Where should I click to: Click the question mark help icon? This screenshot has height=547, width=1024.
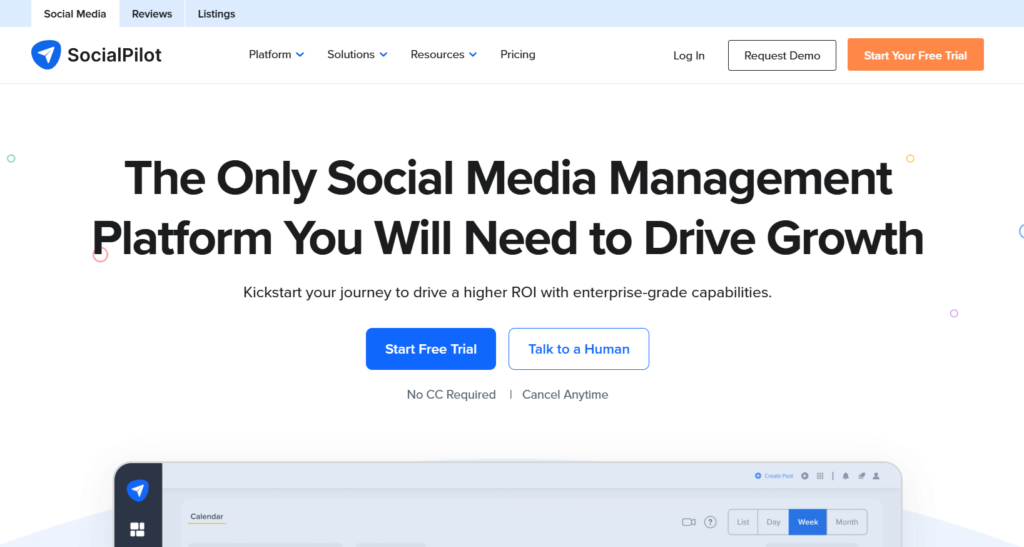[x=711, y=522]
